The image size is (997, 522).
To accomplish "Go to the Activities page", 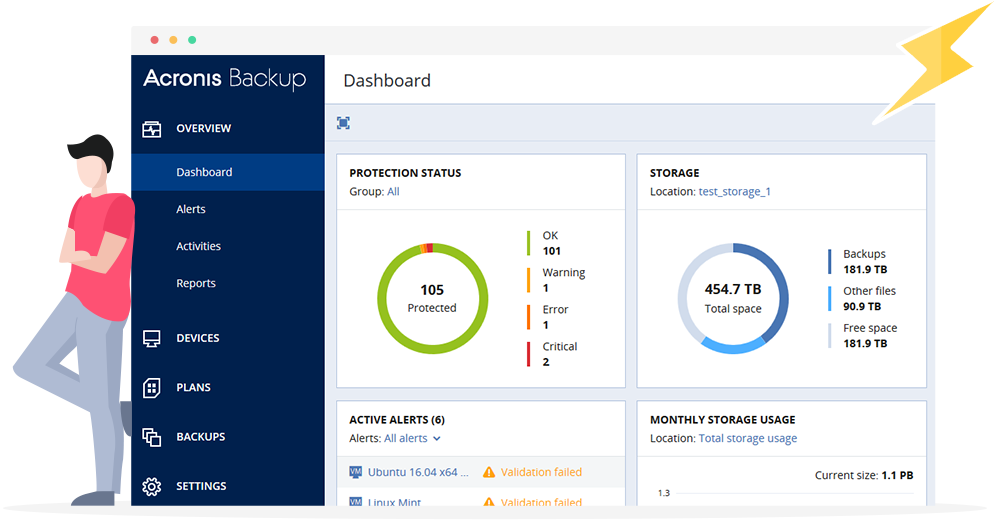I will click(x=198, y=246).
